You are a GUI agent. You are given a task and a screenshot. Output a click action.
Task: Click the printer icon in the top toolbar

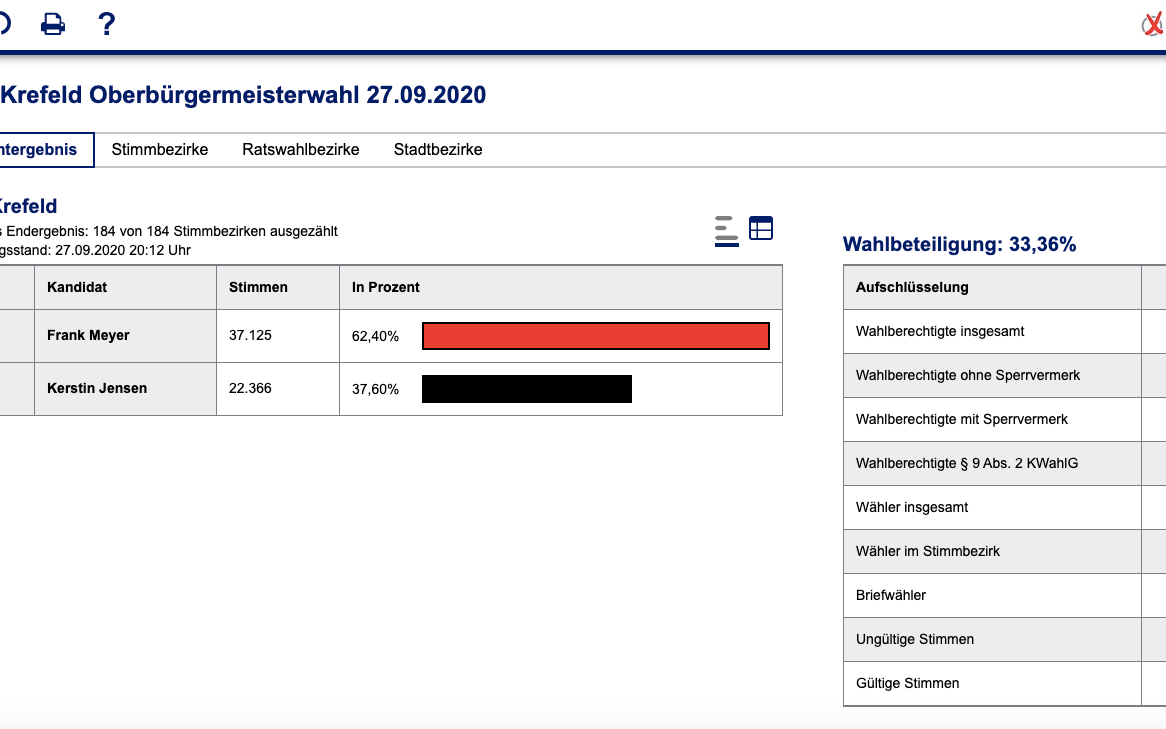[53, 24]
